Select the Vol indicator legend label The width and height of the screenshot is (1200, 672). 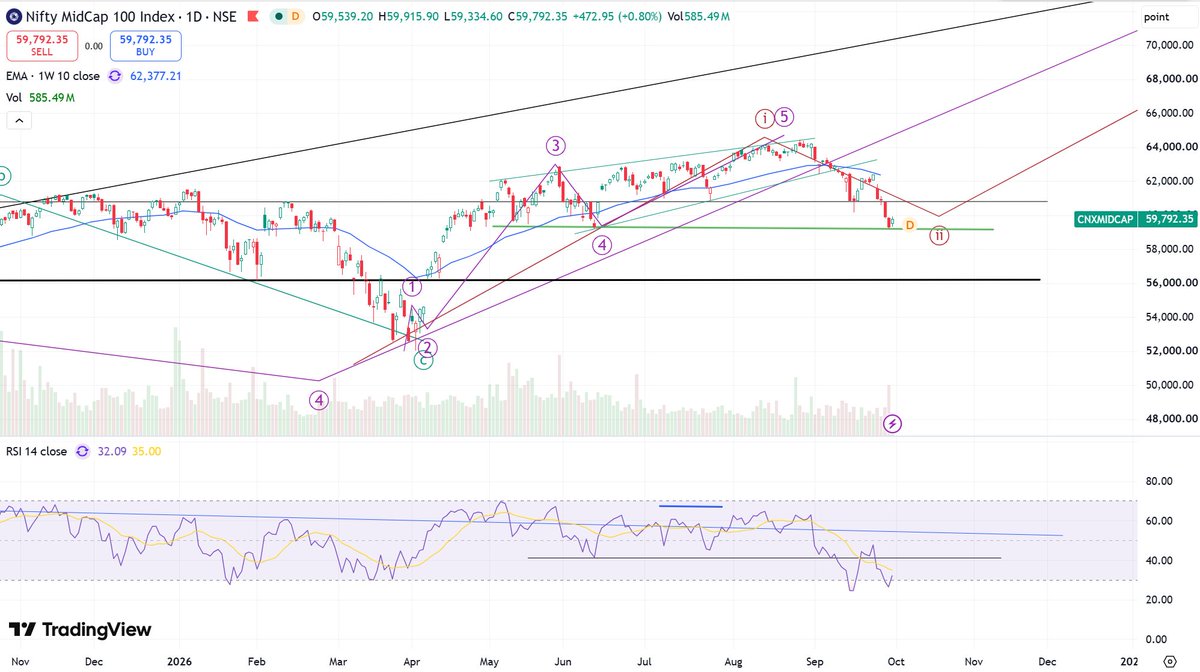point(14,97)
